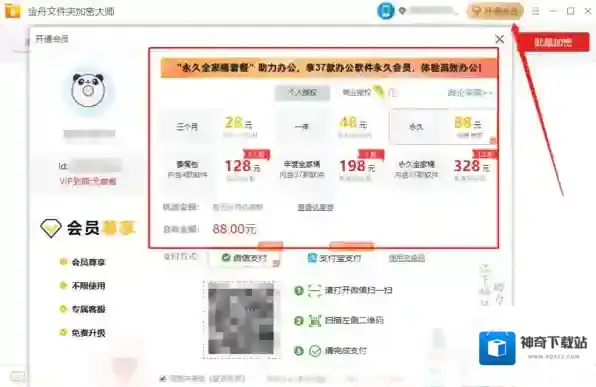The width and height of the screenshot is (596, 387).
Task: Click the orange 开通会员 button in title bar
Action: click(495, 11)
